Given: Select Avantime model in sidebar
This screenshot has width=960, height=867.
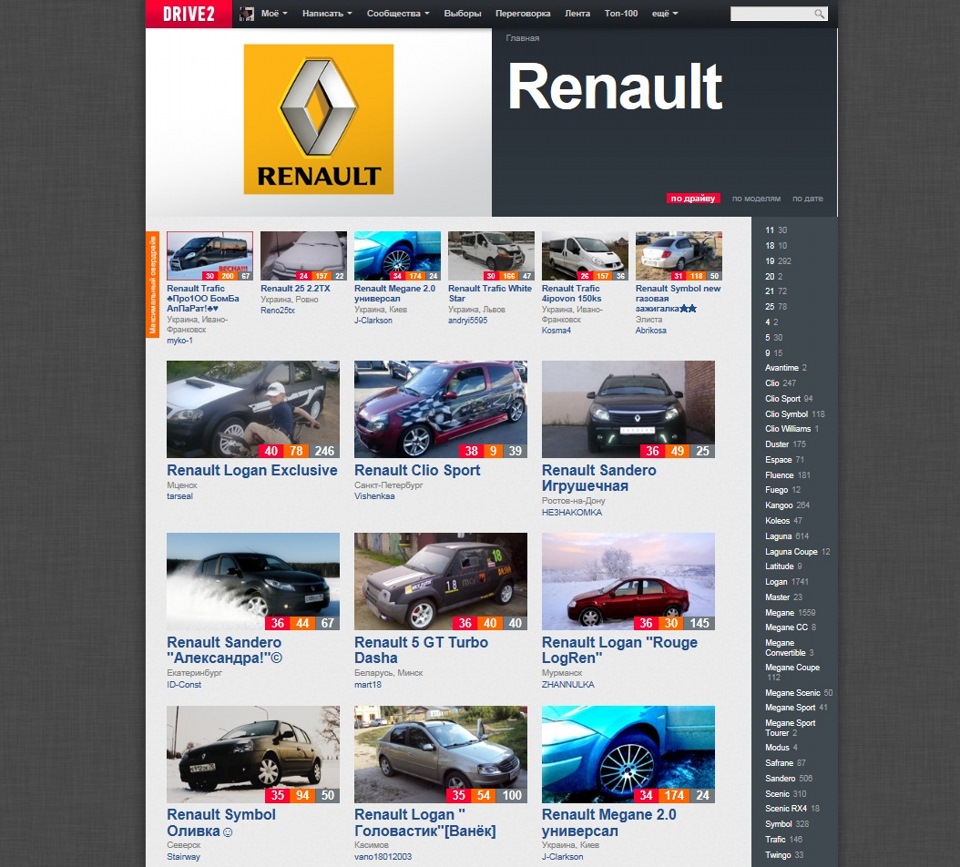Looking at the screenshot, I should point(782,368).
